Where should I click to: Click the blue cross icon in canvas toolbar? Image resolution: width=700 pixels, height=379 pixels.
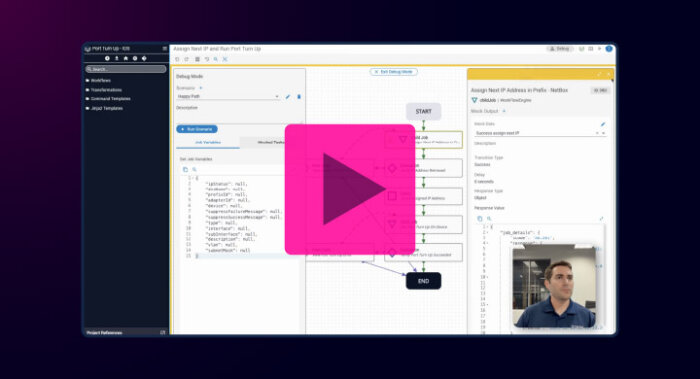pyautogui.click(x=225, y=59)
